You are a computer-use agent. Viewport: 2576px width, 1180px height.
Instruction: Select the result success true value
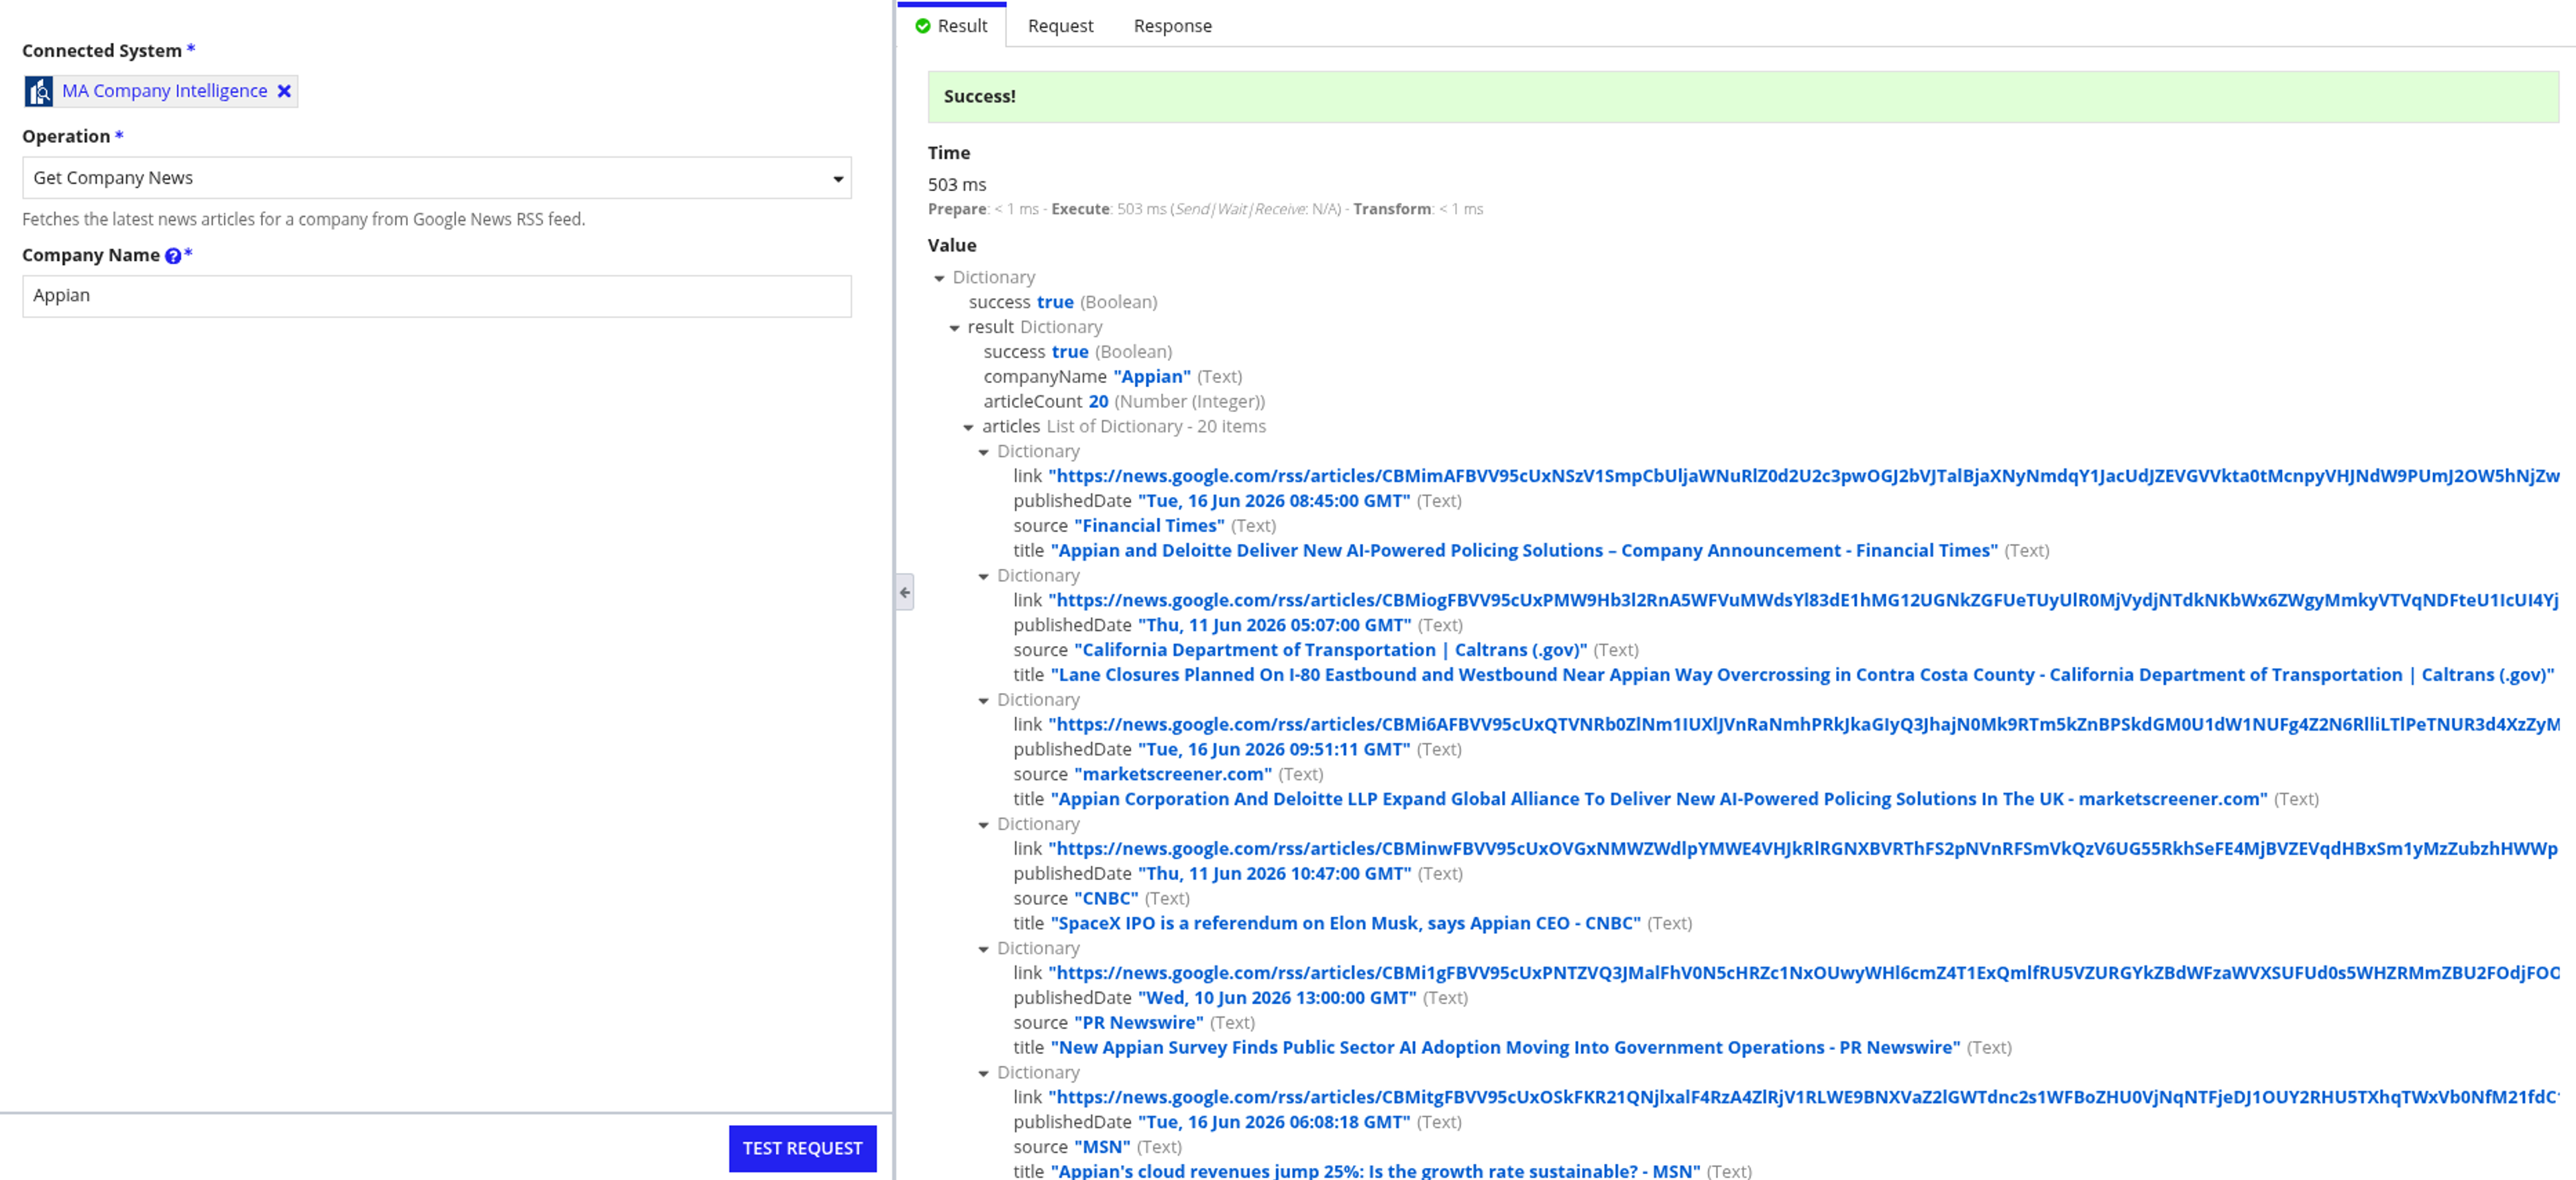click(1070, 352)
